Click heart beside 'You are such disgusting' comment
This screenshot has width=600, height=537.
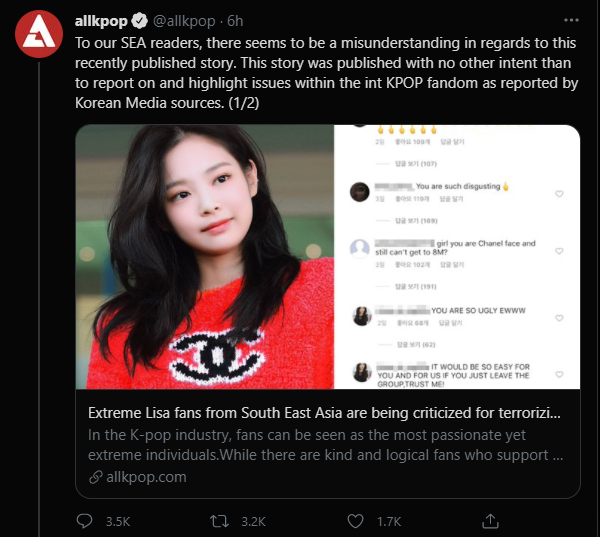pos(559,194)
